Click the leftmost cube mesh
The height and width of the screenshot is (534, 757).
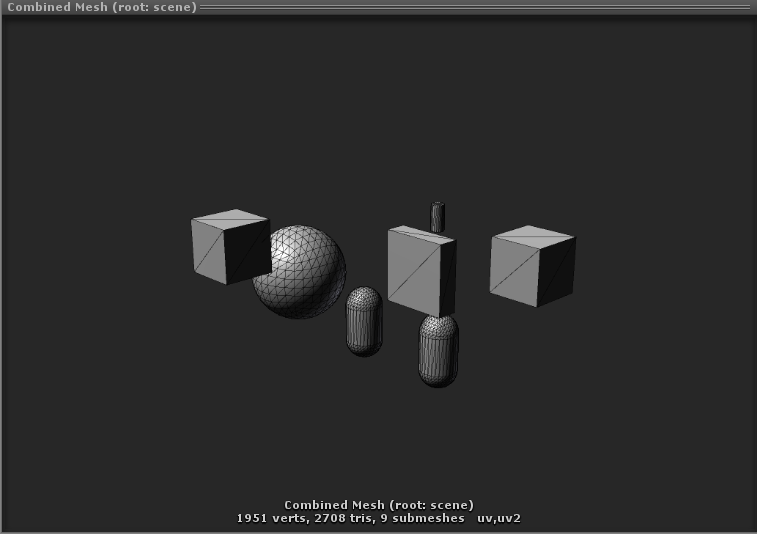(231, 247)
